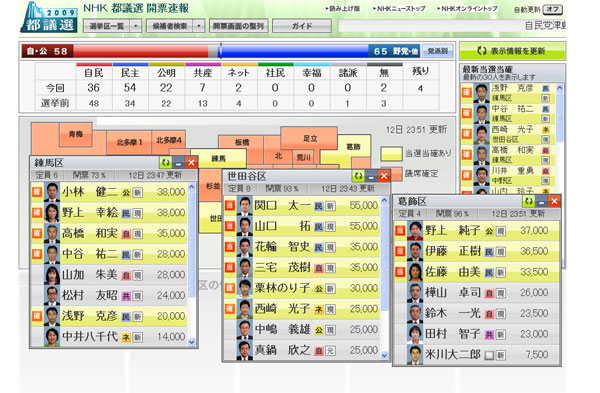
Task: Open the 選挙区一覧 menu
Action: click(x=107, y=26)
